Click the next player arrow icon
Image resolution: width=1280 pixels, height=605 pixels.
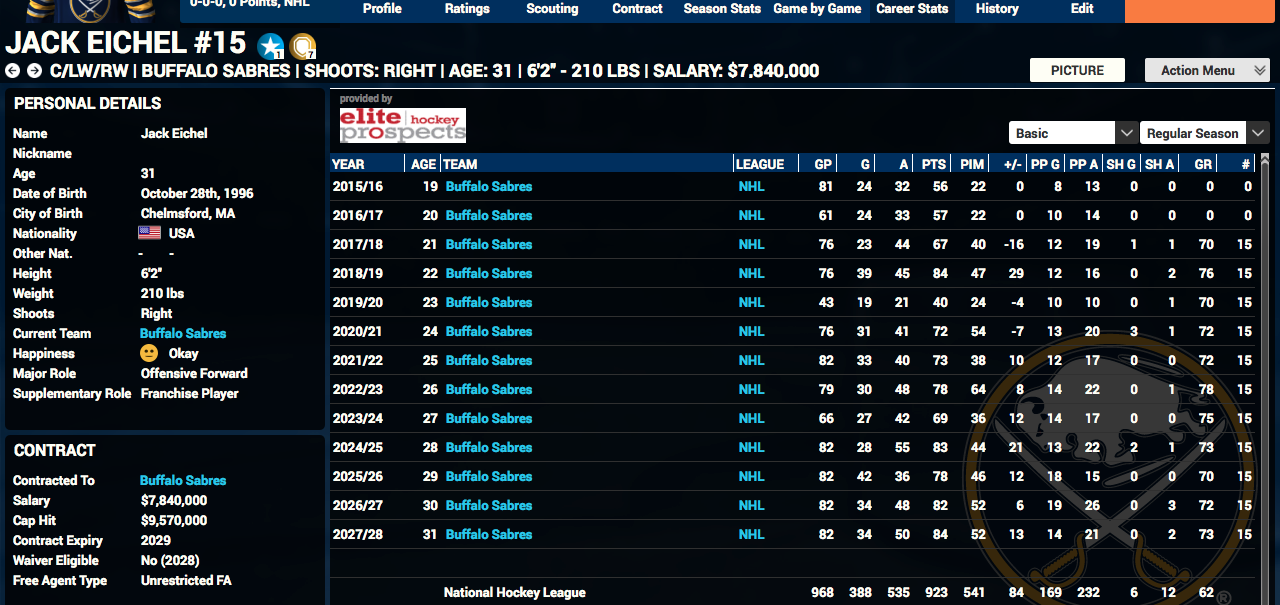click(x=34, y=71)
